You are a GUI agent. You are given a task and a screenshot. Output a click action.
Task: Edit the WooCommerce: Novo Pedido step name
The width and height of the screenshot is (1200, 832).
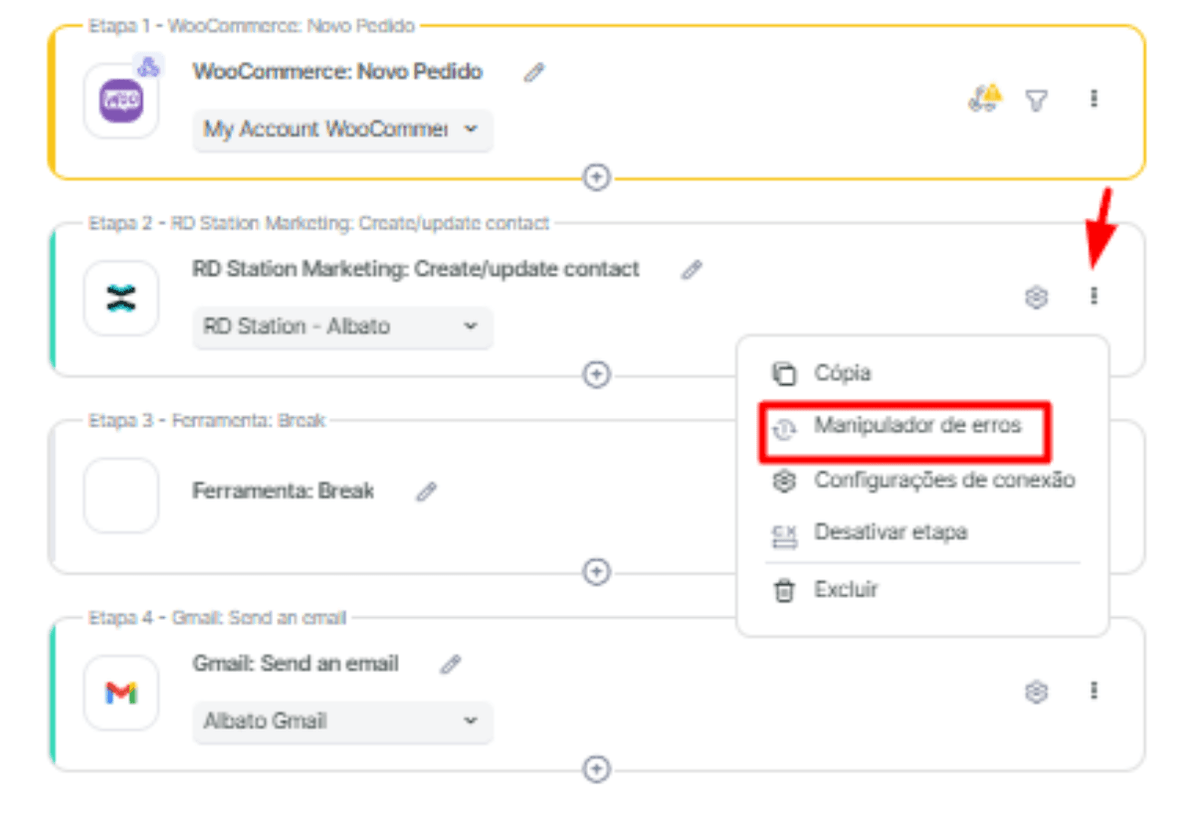pyautogui.click(x=535, y=72)
